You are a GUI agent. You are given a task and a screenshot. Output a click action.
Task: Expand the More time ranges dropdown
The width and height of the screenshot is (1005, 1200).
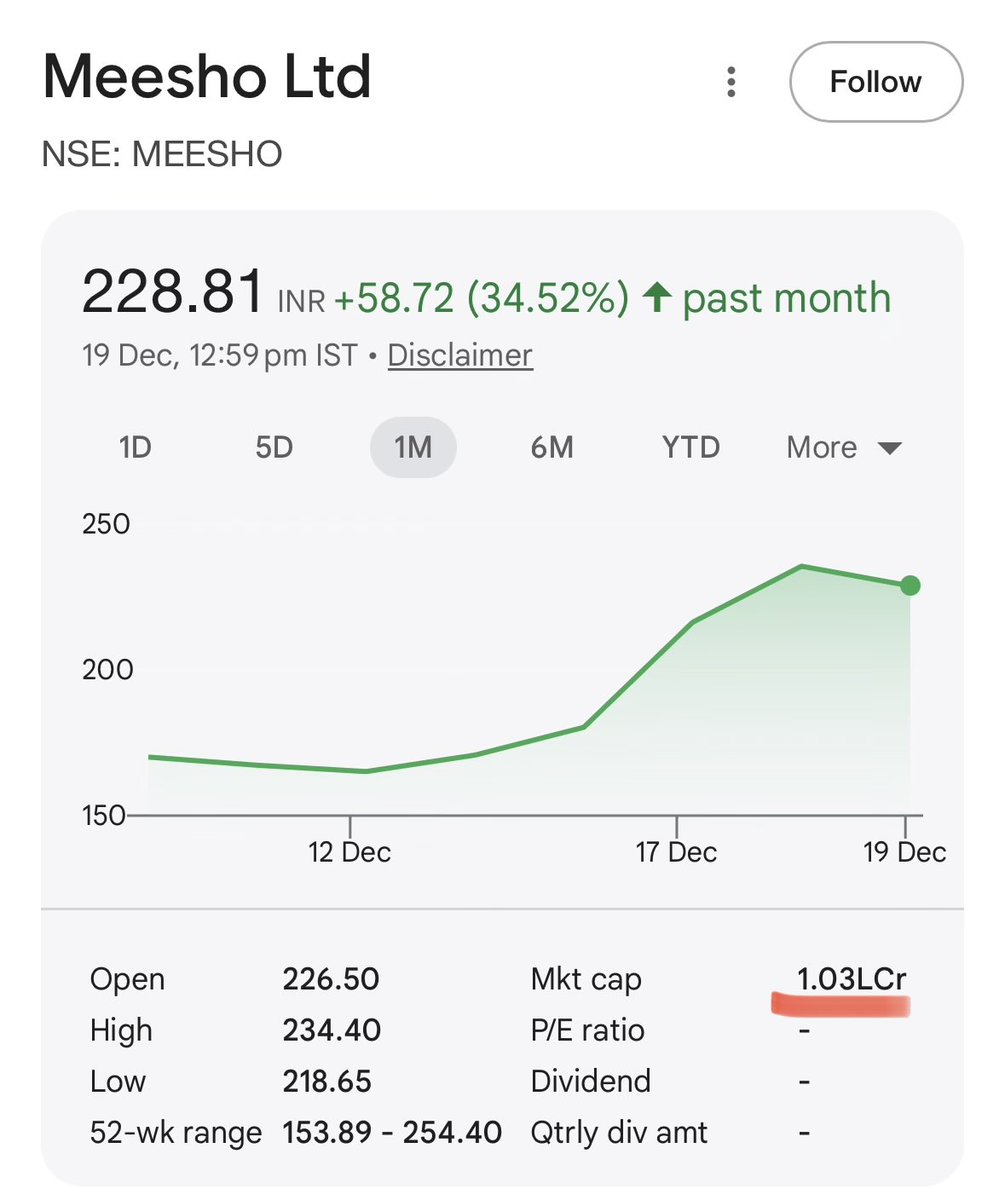[844, 447]
